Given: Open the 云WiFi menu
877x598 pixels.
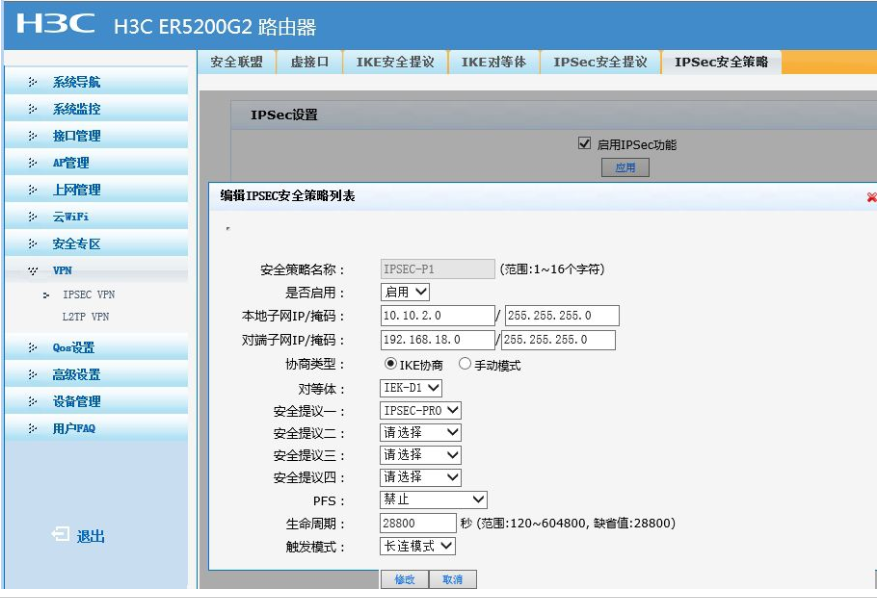Looking at the screenshot, I should point(96,216).
